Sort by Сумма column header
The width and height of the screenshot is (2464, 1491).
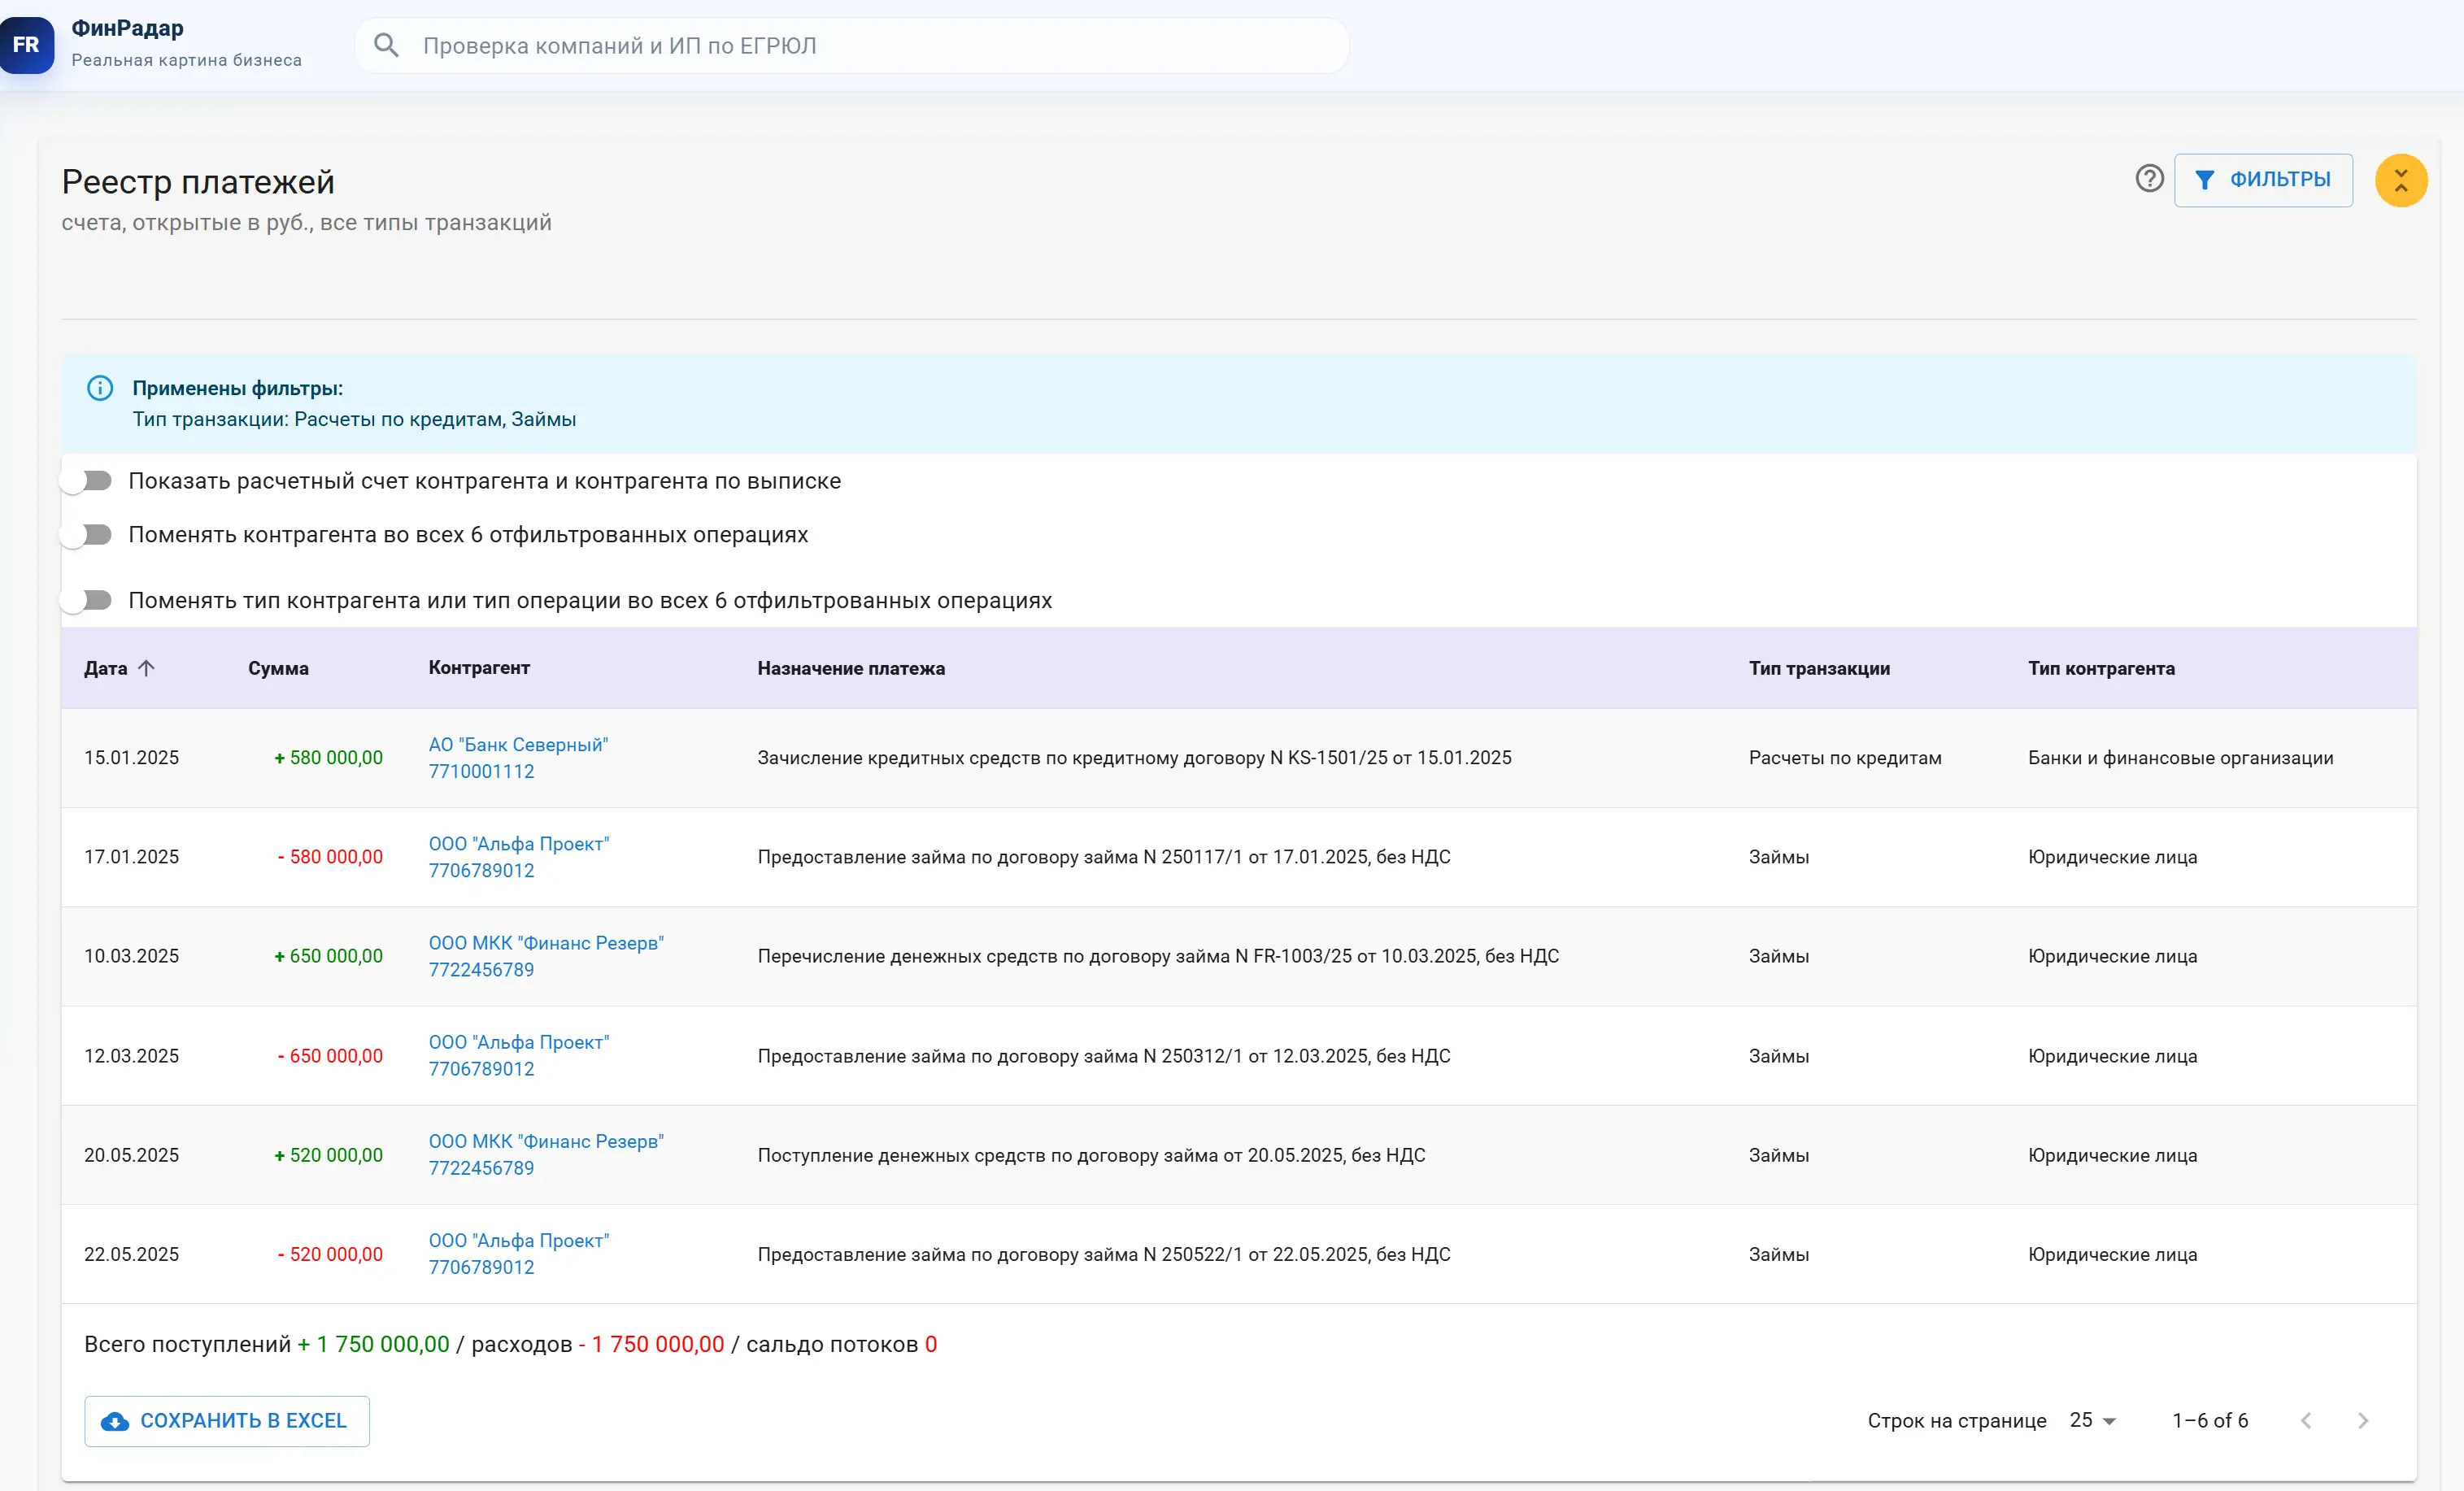[278, 668]
